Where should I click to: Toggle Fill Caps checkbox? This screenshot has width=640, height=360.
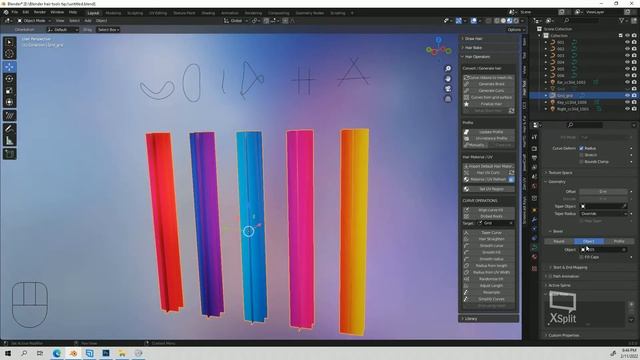click(581, 257)
